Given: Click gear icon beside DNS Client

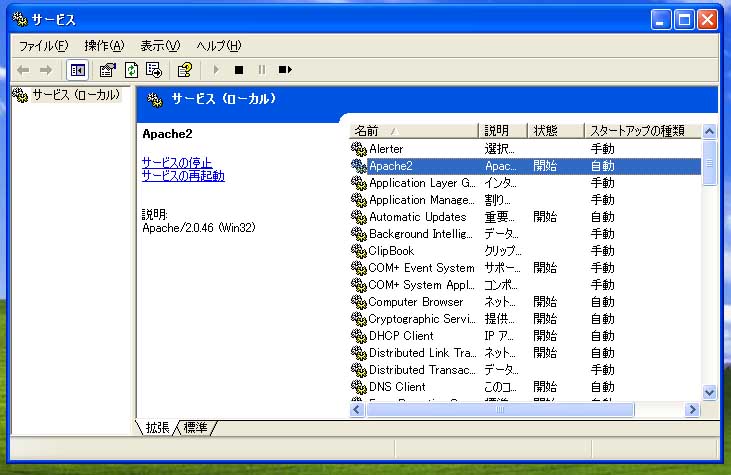Looking at the screenshot, I should [359, 387].
